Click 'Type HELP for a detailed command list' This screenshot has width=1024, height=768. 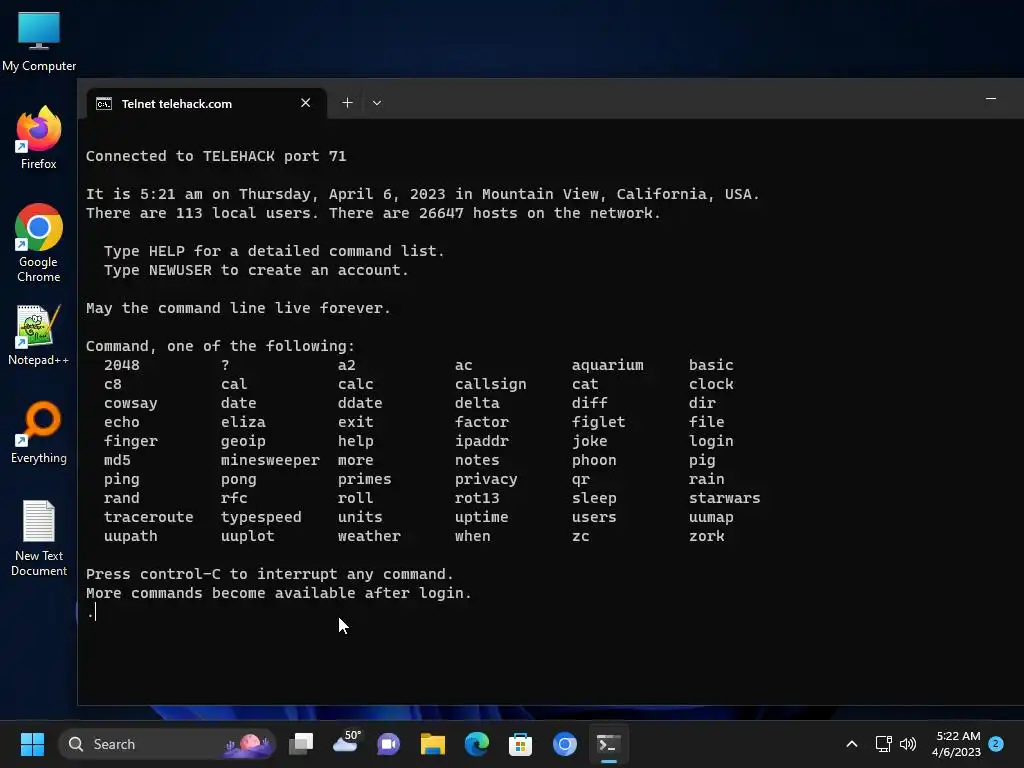(274, 251)
